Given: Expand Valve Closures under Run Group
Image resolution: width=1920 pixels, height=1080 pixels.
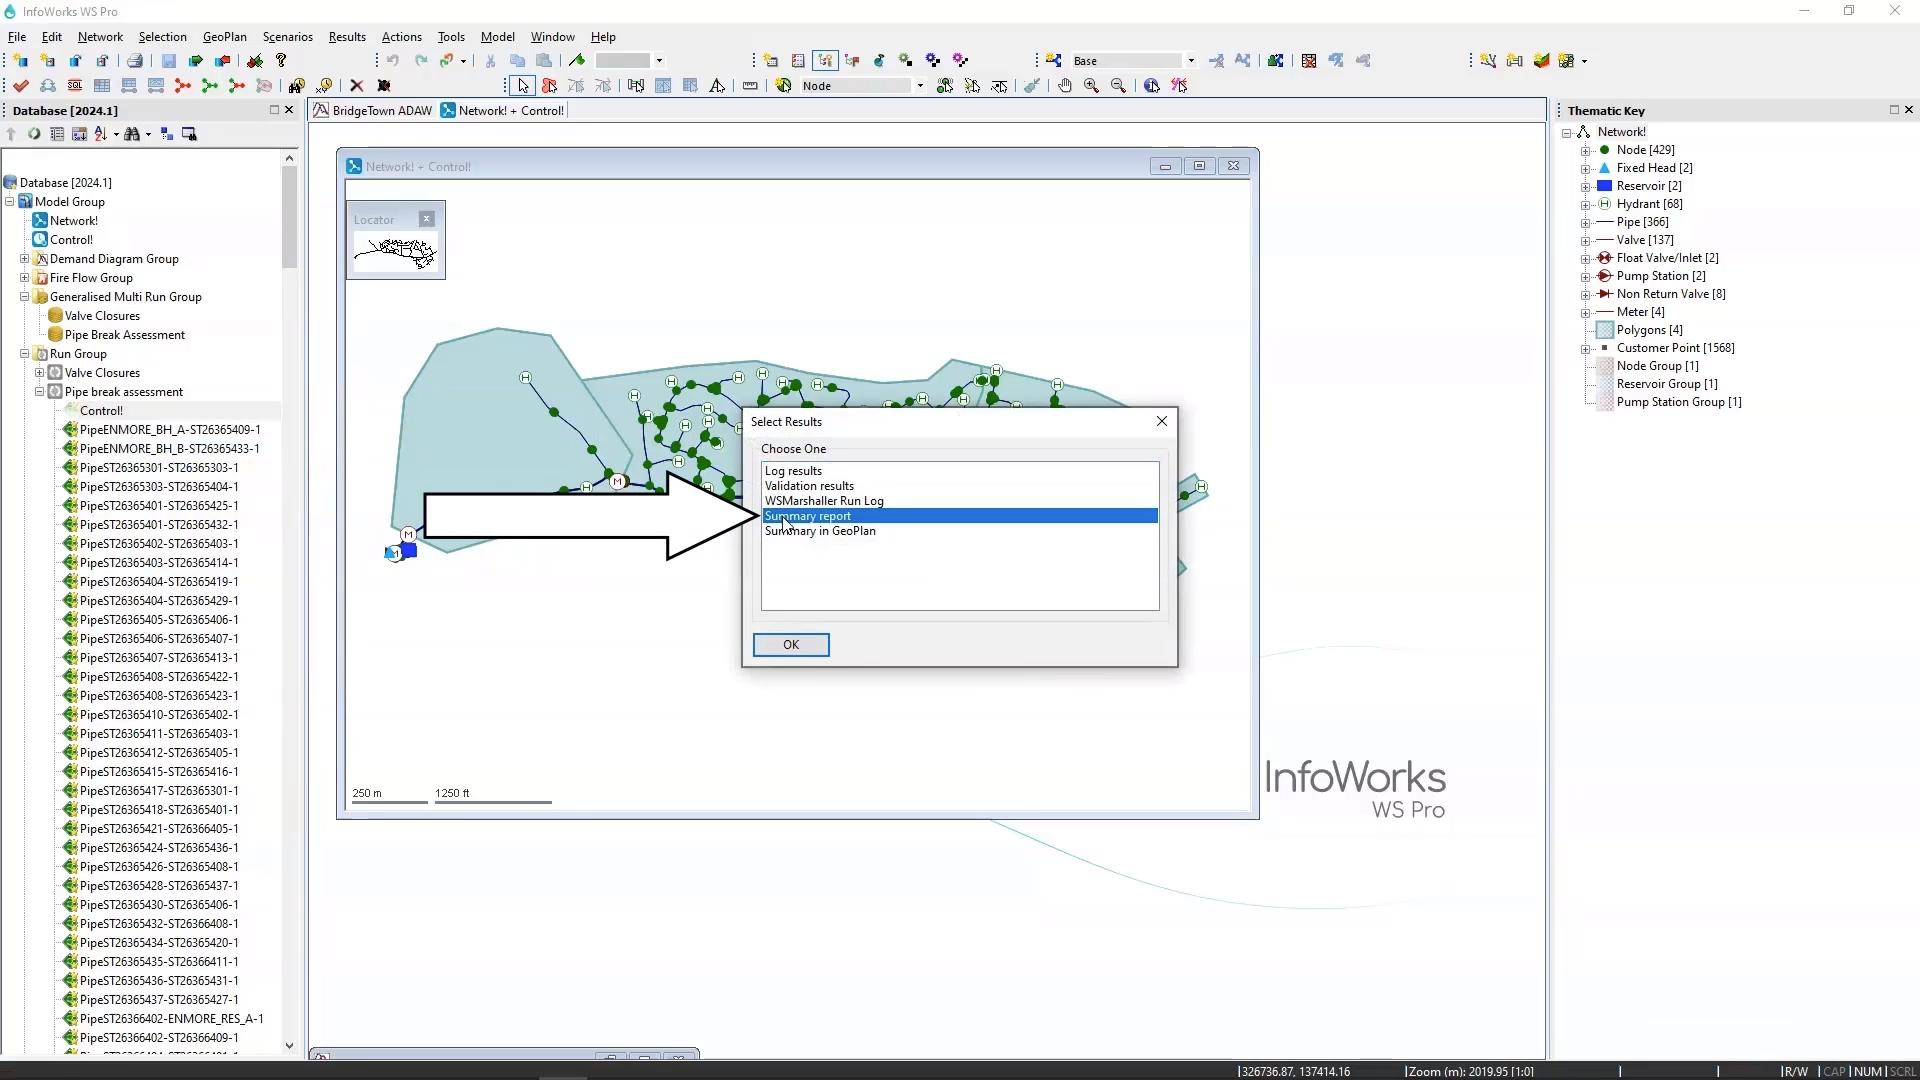Looking at the screenshot, I should click(x=40, y=373).
